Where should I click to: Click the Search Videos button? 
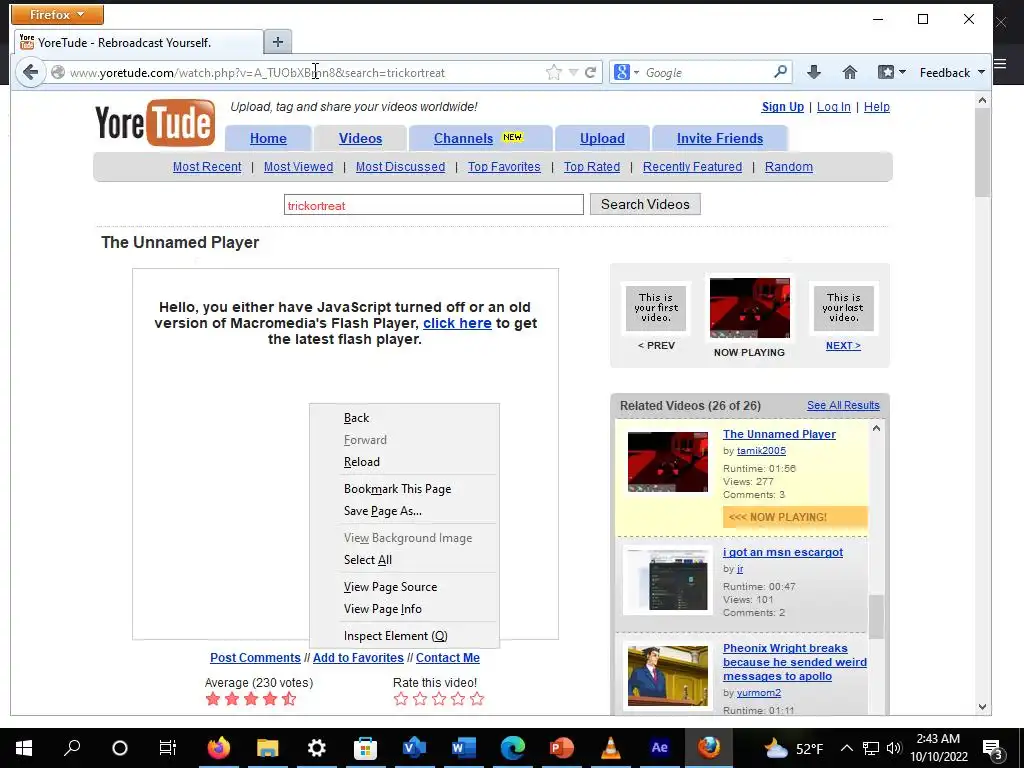645,204
